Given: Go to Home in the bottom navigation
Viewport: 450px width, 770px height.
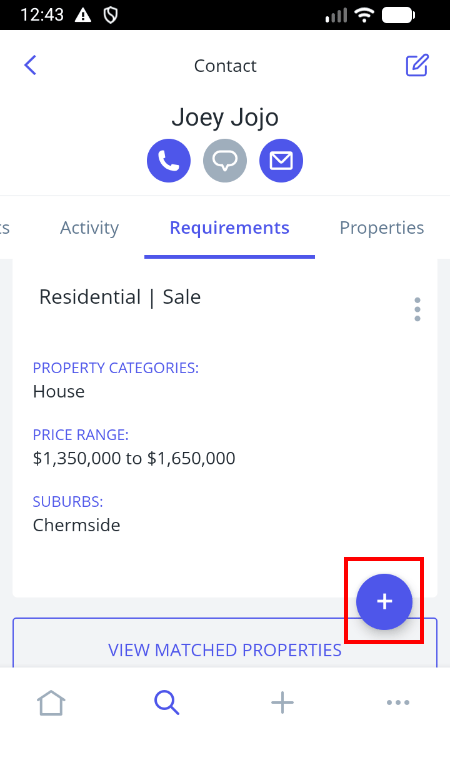Looking at the screenshot, I should [51, 703].
